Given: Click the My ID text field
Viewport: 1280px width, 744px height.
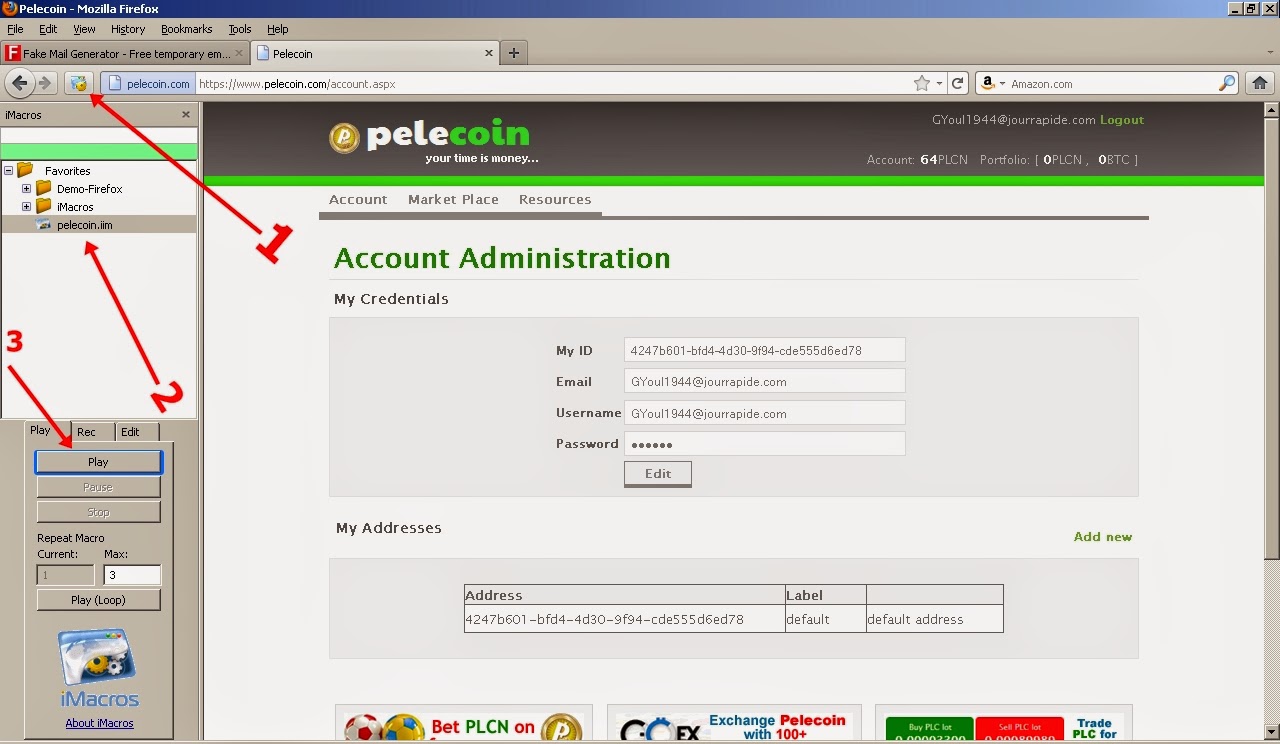Looking at the screenshot, I should click(x=764, y=350).
